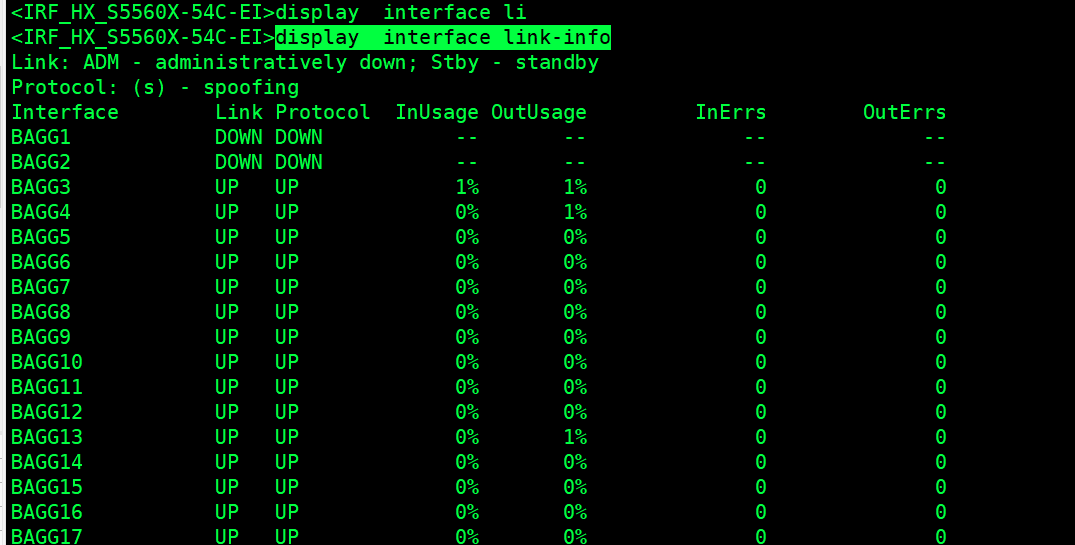Click the InErrs value for BAGG15
The width and height of the screenshot is (1075, 545).
[x=761, y=487]
